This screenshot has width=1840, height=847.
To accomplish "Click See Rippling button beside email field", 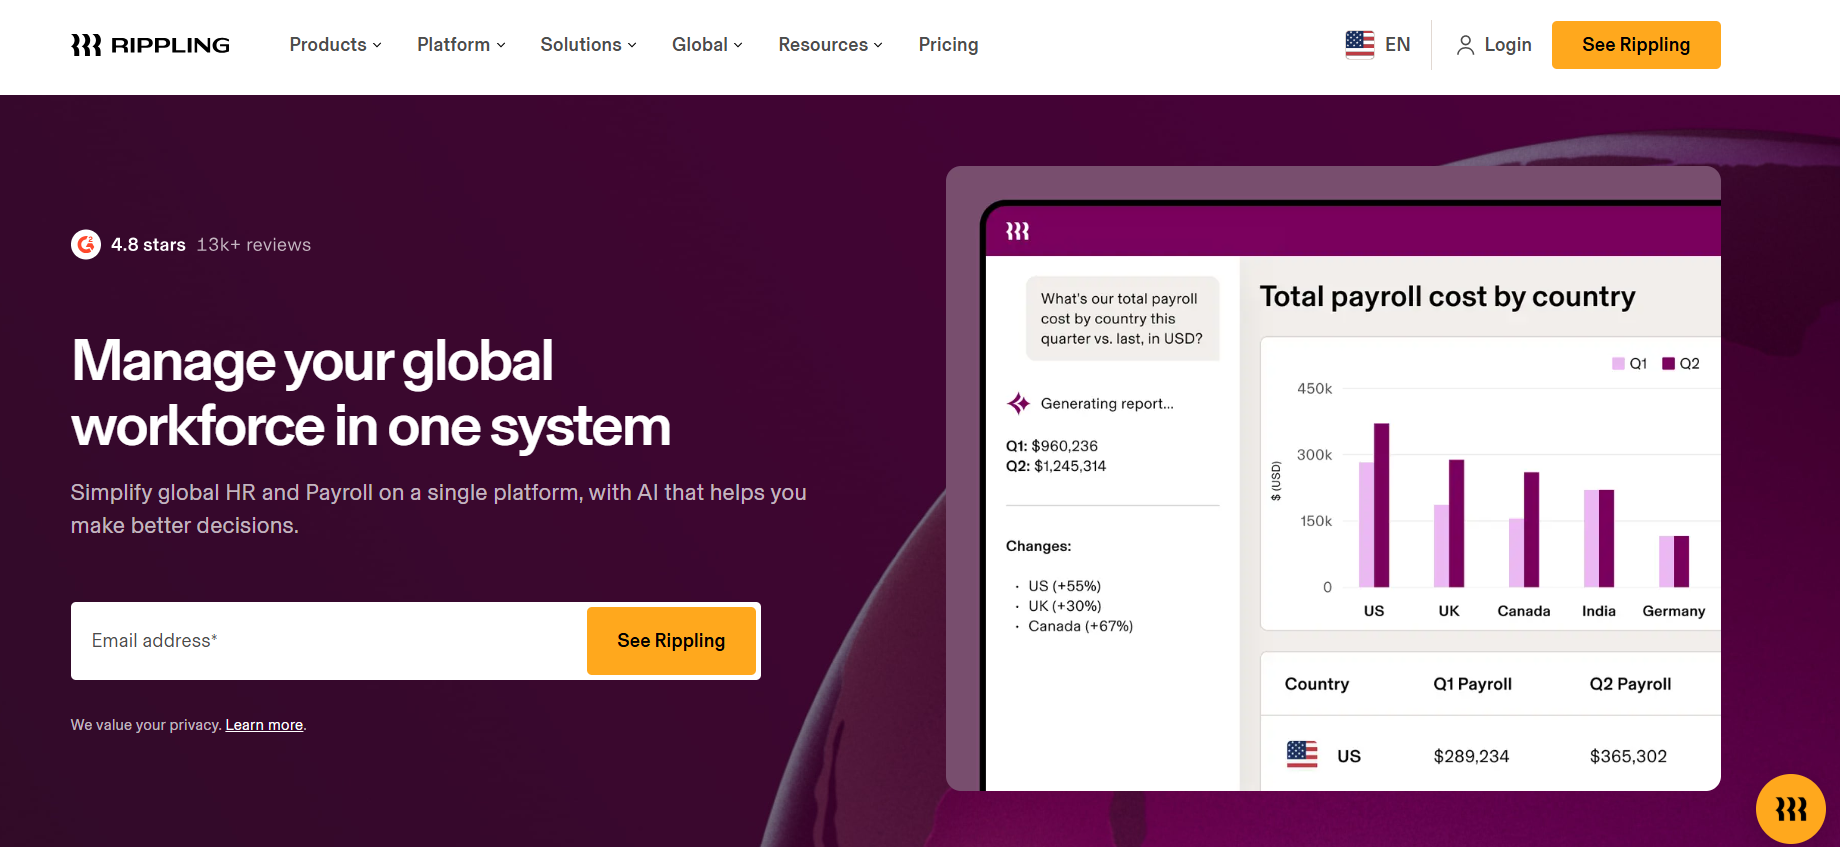I will [671, 641].
